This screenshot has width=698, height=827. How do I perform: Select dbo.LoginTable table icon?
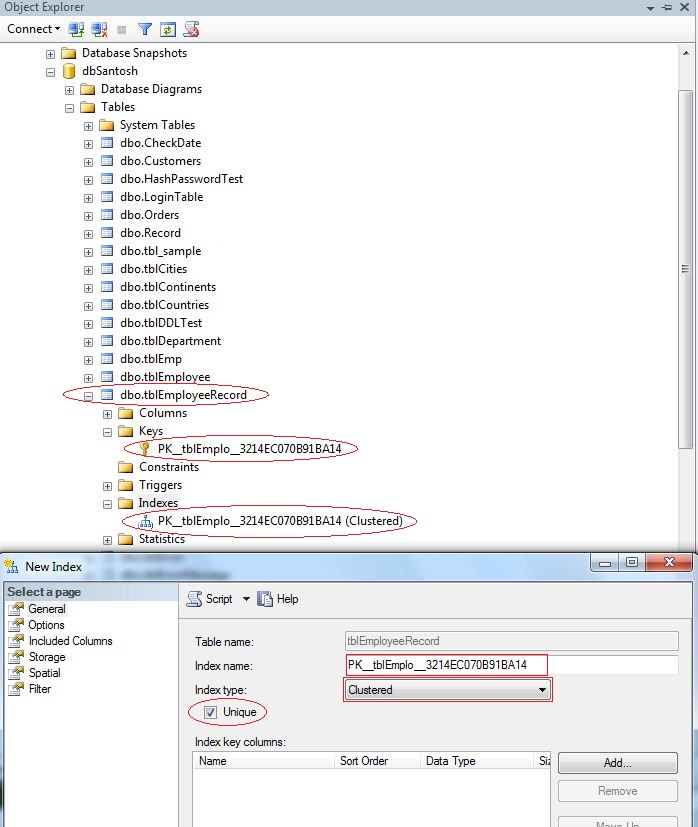point(107,197)
